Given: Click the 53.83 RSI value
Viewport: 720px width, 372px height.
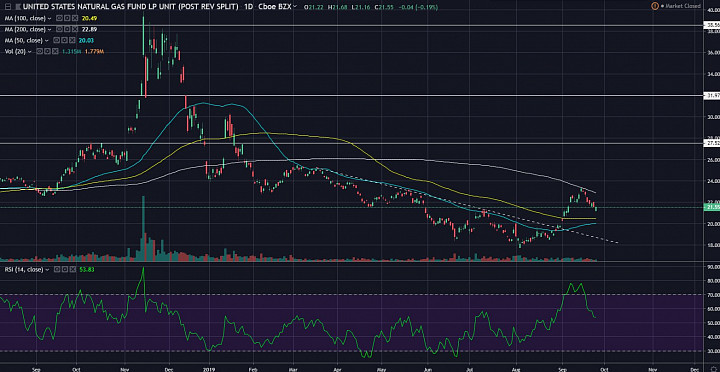Looking at the screenshot, I should [87, 269].
